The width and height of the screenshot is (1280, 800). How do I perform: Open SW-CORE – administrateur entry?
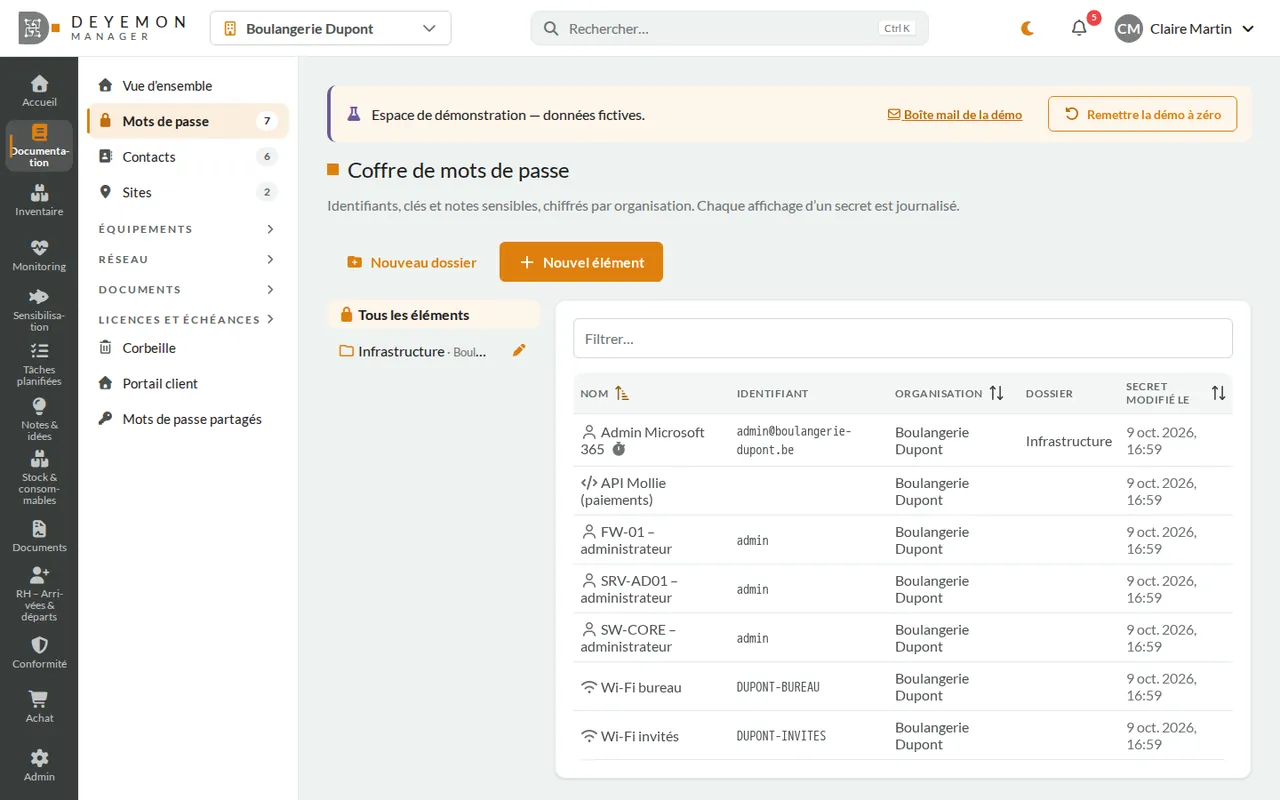pyautogui.click(x=628, y=638)
